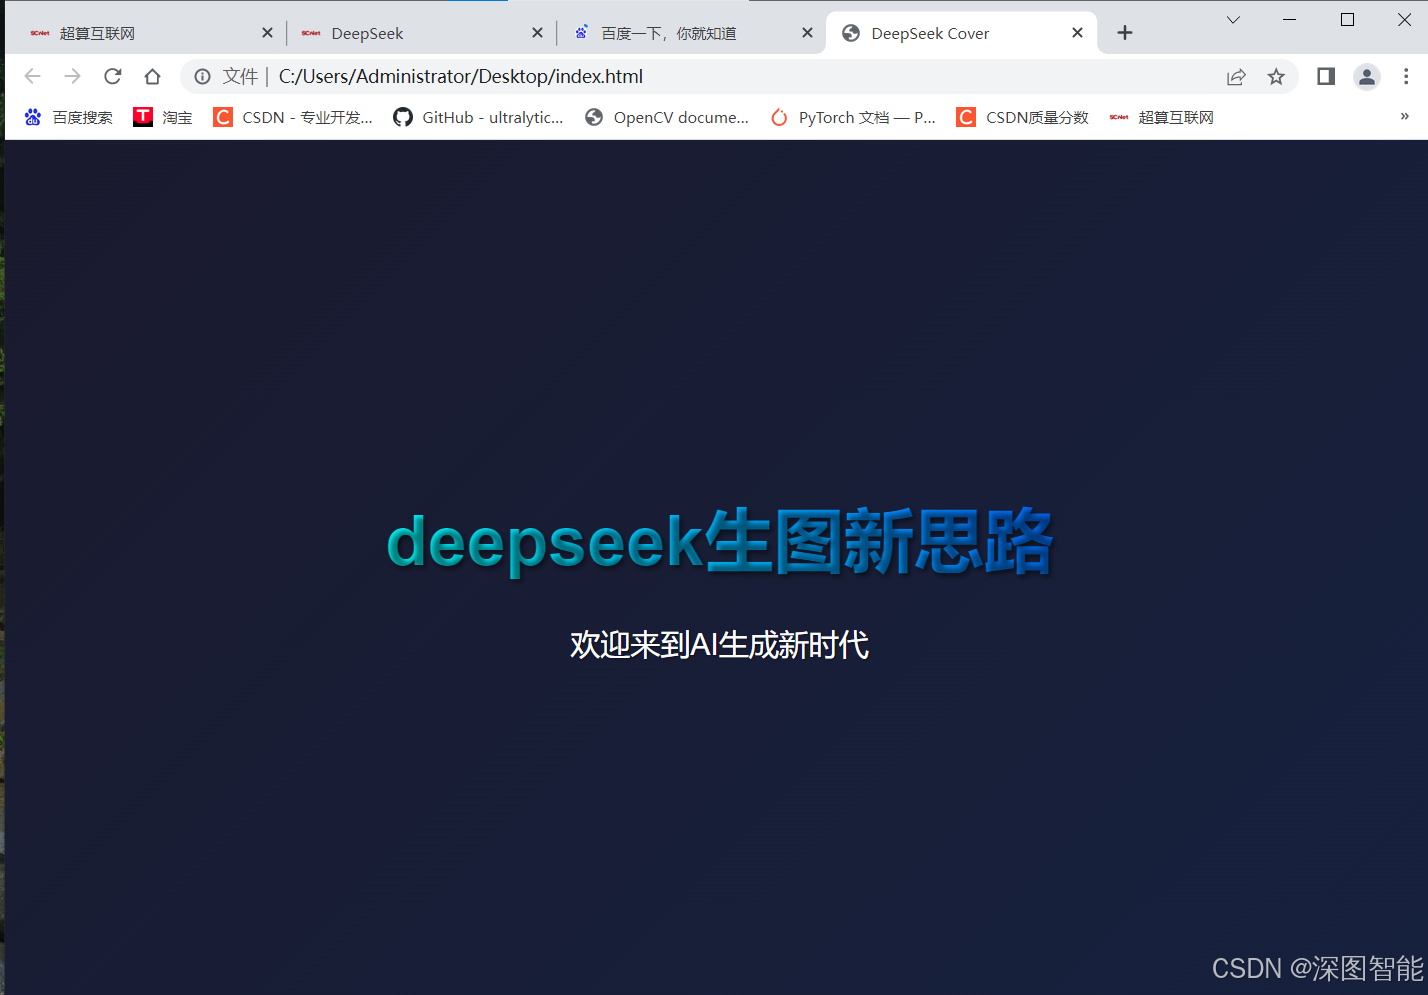Open the user profile menu

1366,76
